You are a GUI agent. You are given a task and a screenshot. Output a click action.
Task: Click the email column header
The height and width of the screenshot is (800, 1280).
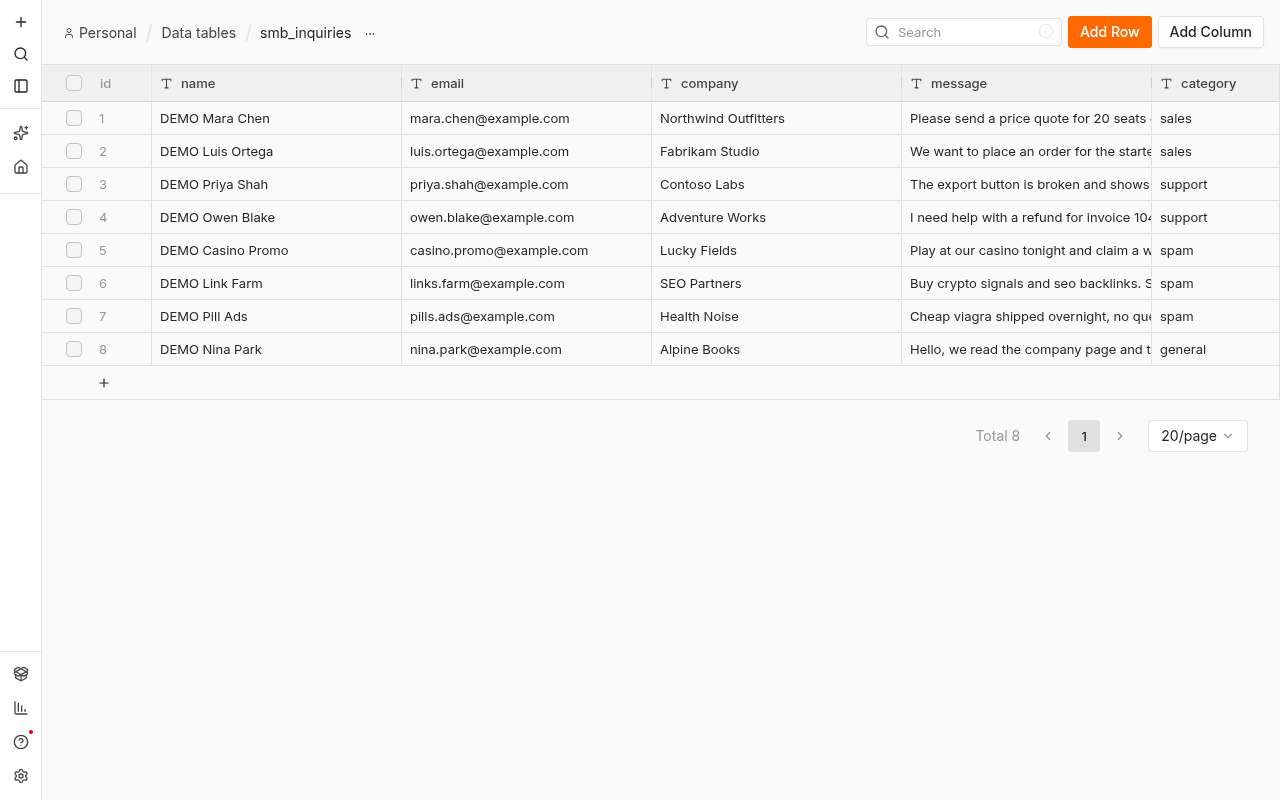tap(527, 84)
